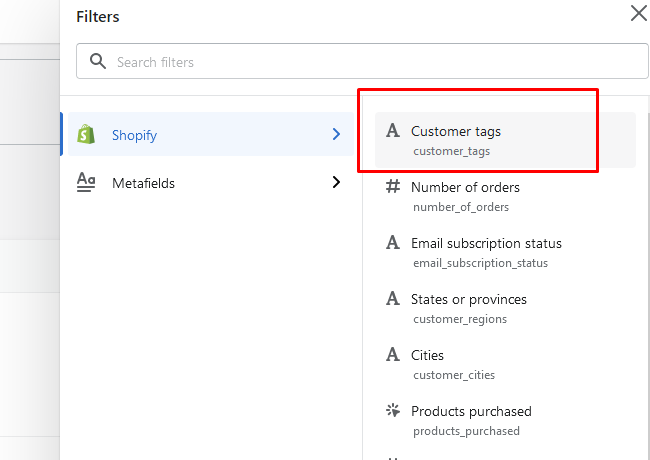Focus the Search filters input field
The height and width of the screenshot is (460, 650).
coord(370,62)
